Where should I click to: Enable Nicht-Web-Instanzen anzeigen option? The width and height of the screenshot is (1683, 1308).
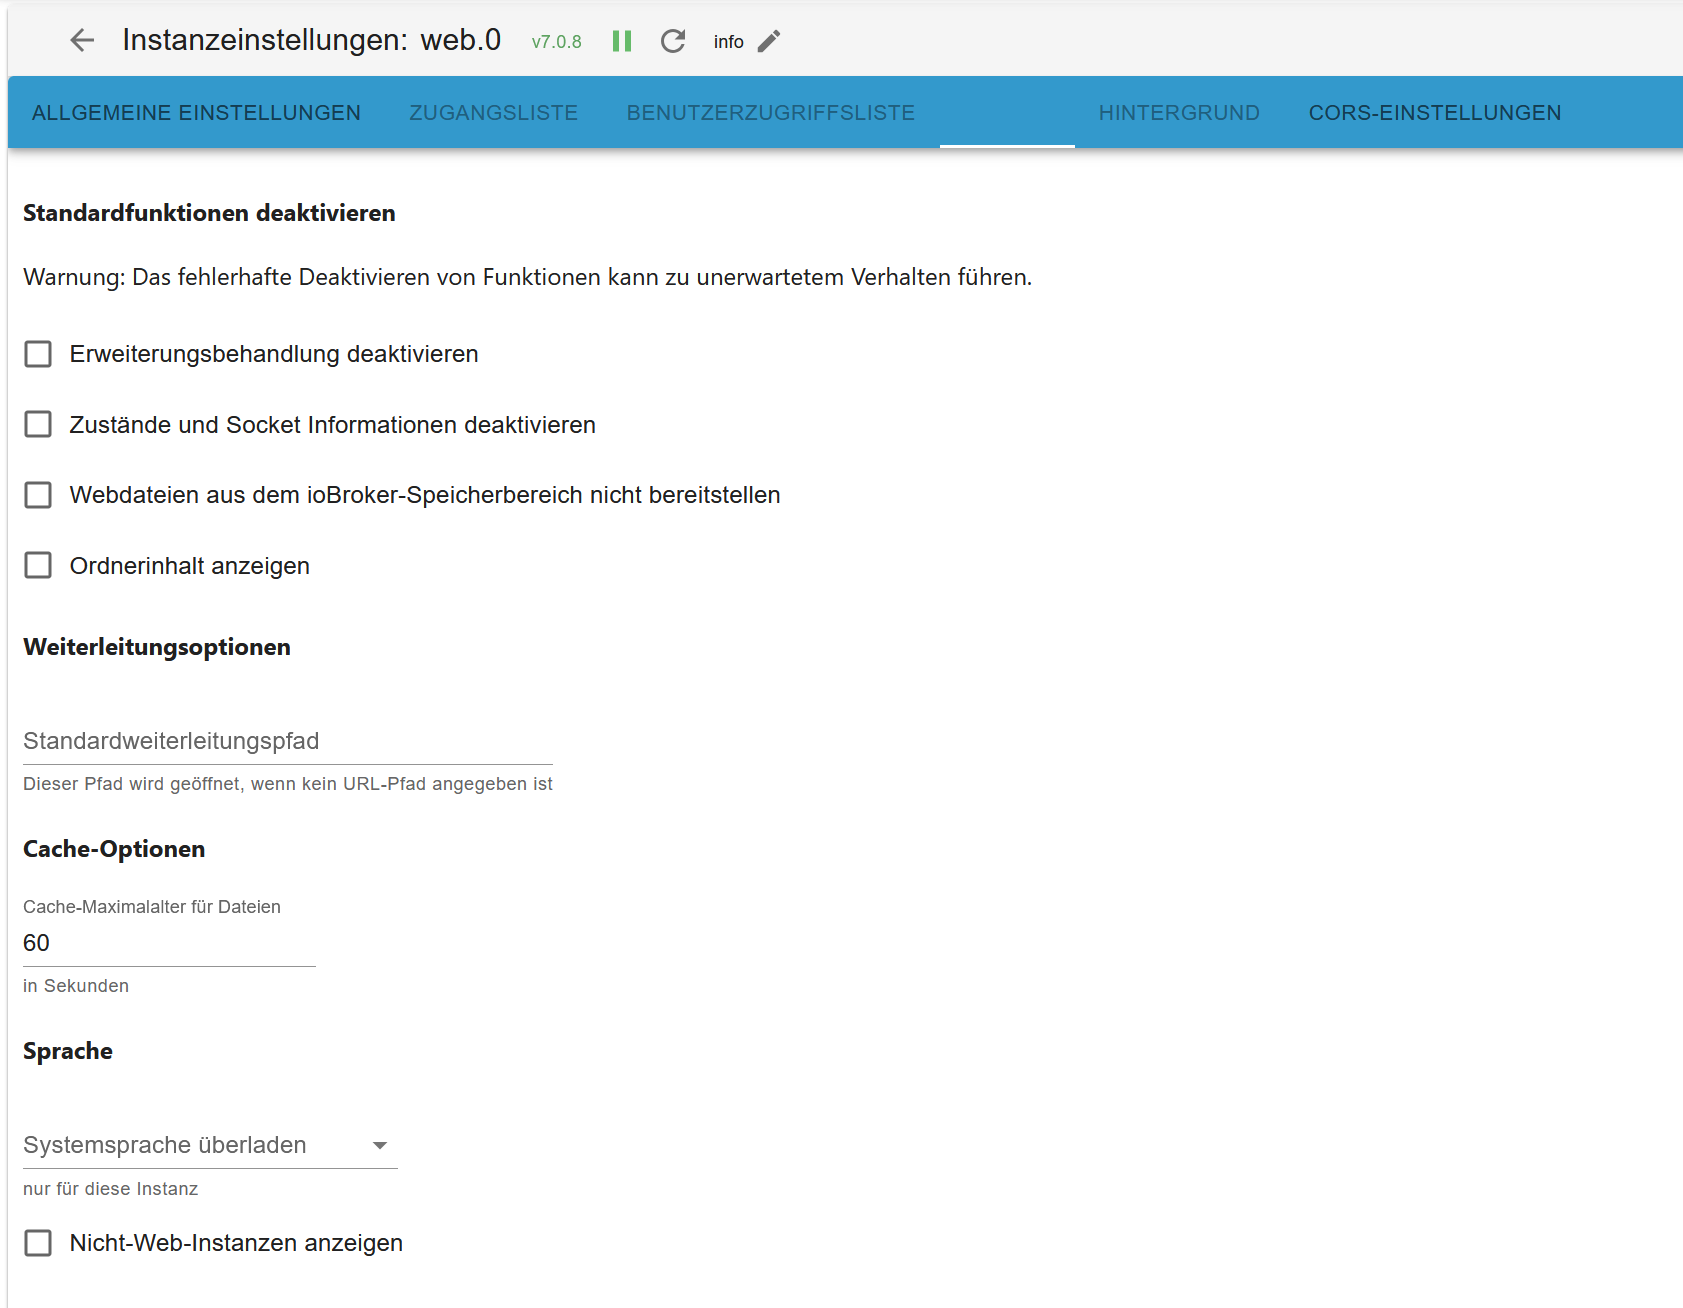(38, 1243)
